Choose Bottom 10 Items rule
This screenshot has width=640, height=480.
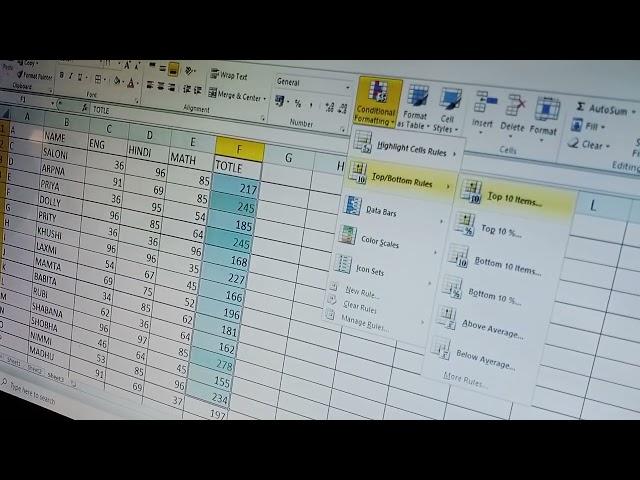point(500,261)
